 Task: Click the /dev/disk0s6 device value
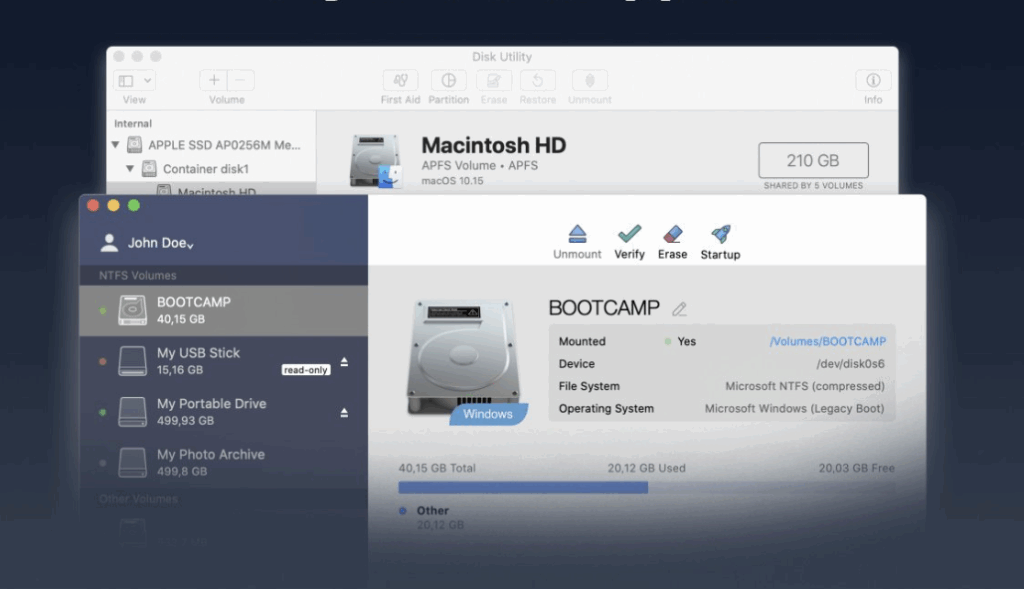pos(850,364)
